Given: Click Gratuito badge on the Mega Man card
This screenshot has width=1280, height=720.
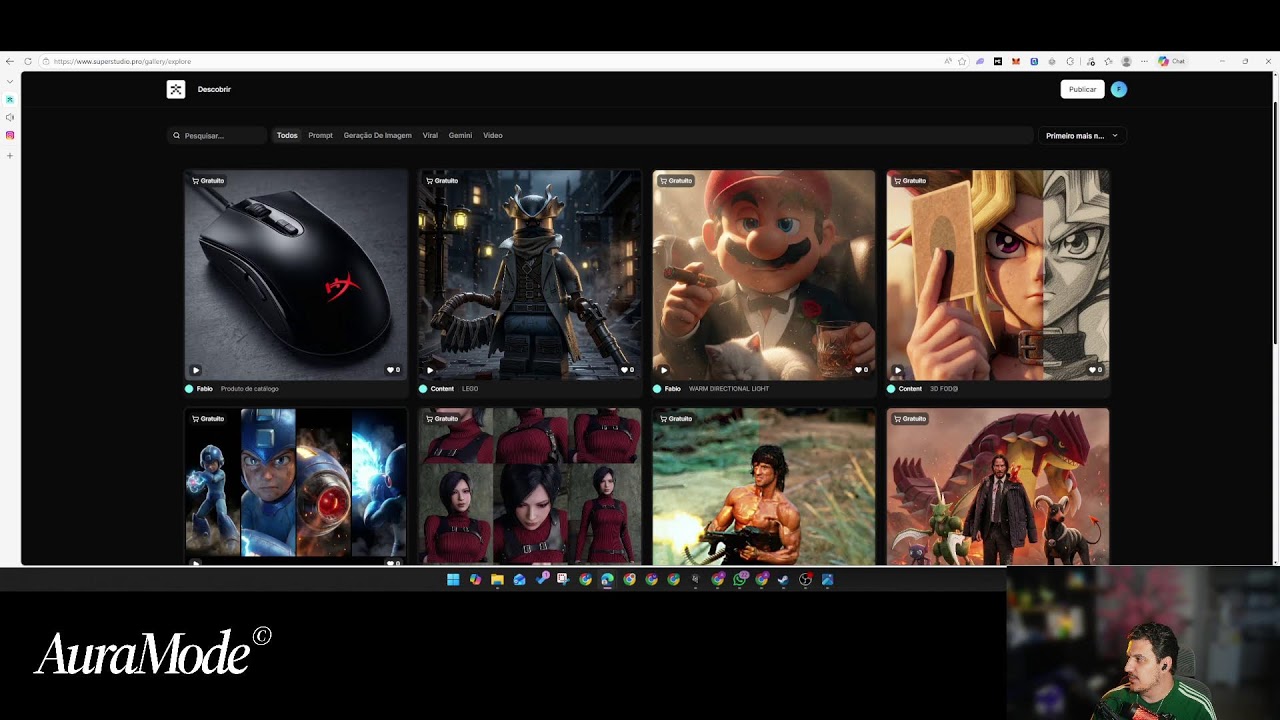Looking at the screenshot, I should pos(208,419).
